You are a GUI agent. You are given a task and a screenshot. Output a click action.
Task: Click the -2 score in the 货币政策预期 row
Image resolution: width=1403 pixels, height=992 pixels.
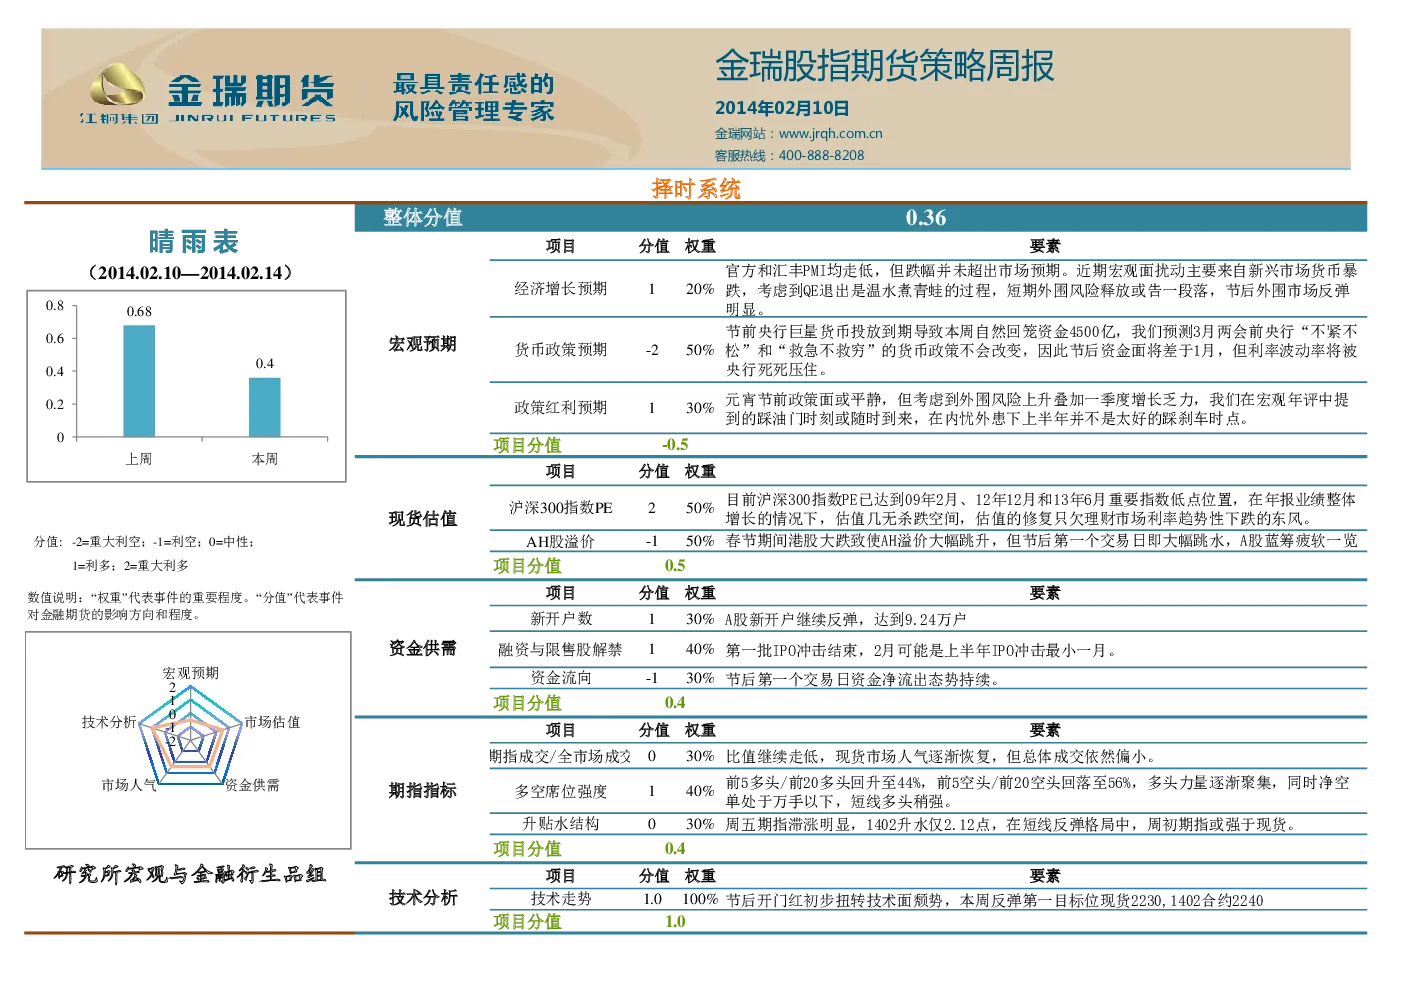[652, 350]
